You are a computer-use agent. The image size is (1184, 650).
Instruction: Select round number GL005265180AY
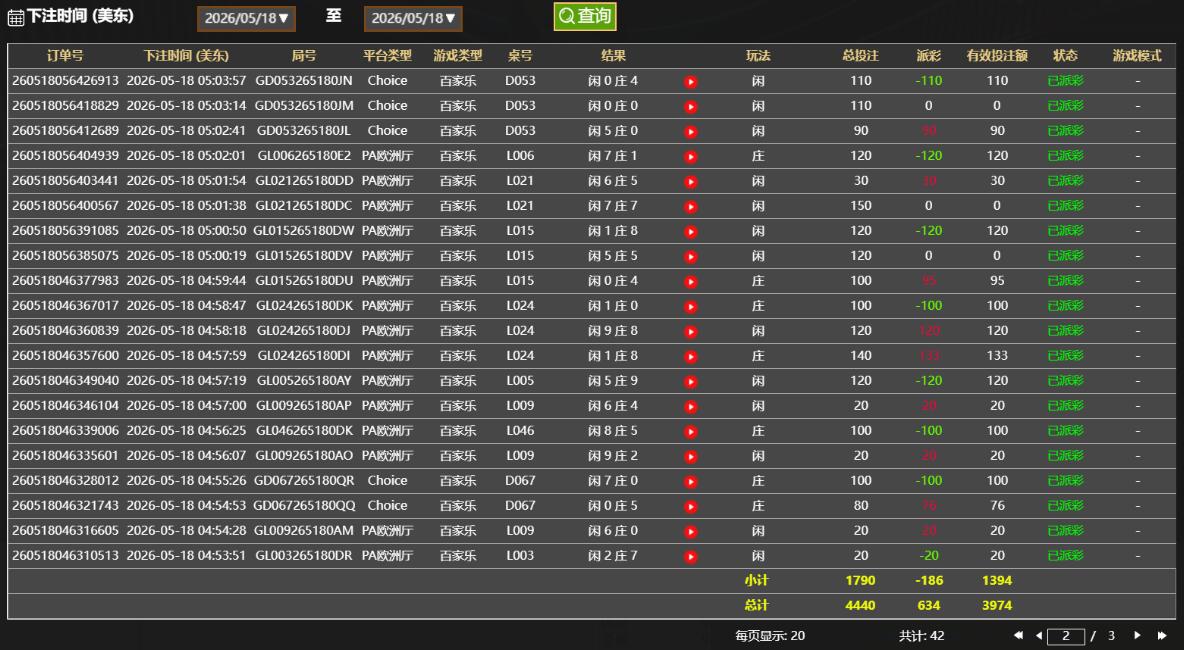[304, 380]
